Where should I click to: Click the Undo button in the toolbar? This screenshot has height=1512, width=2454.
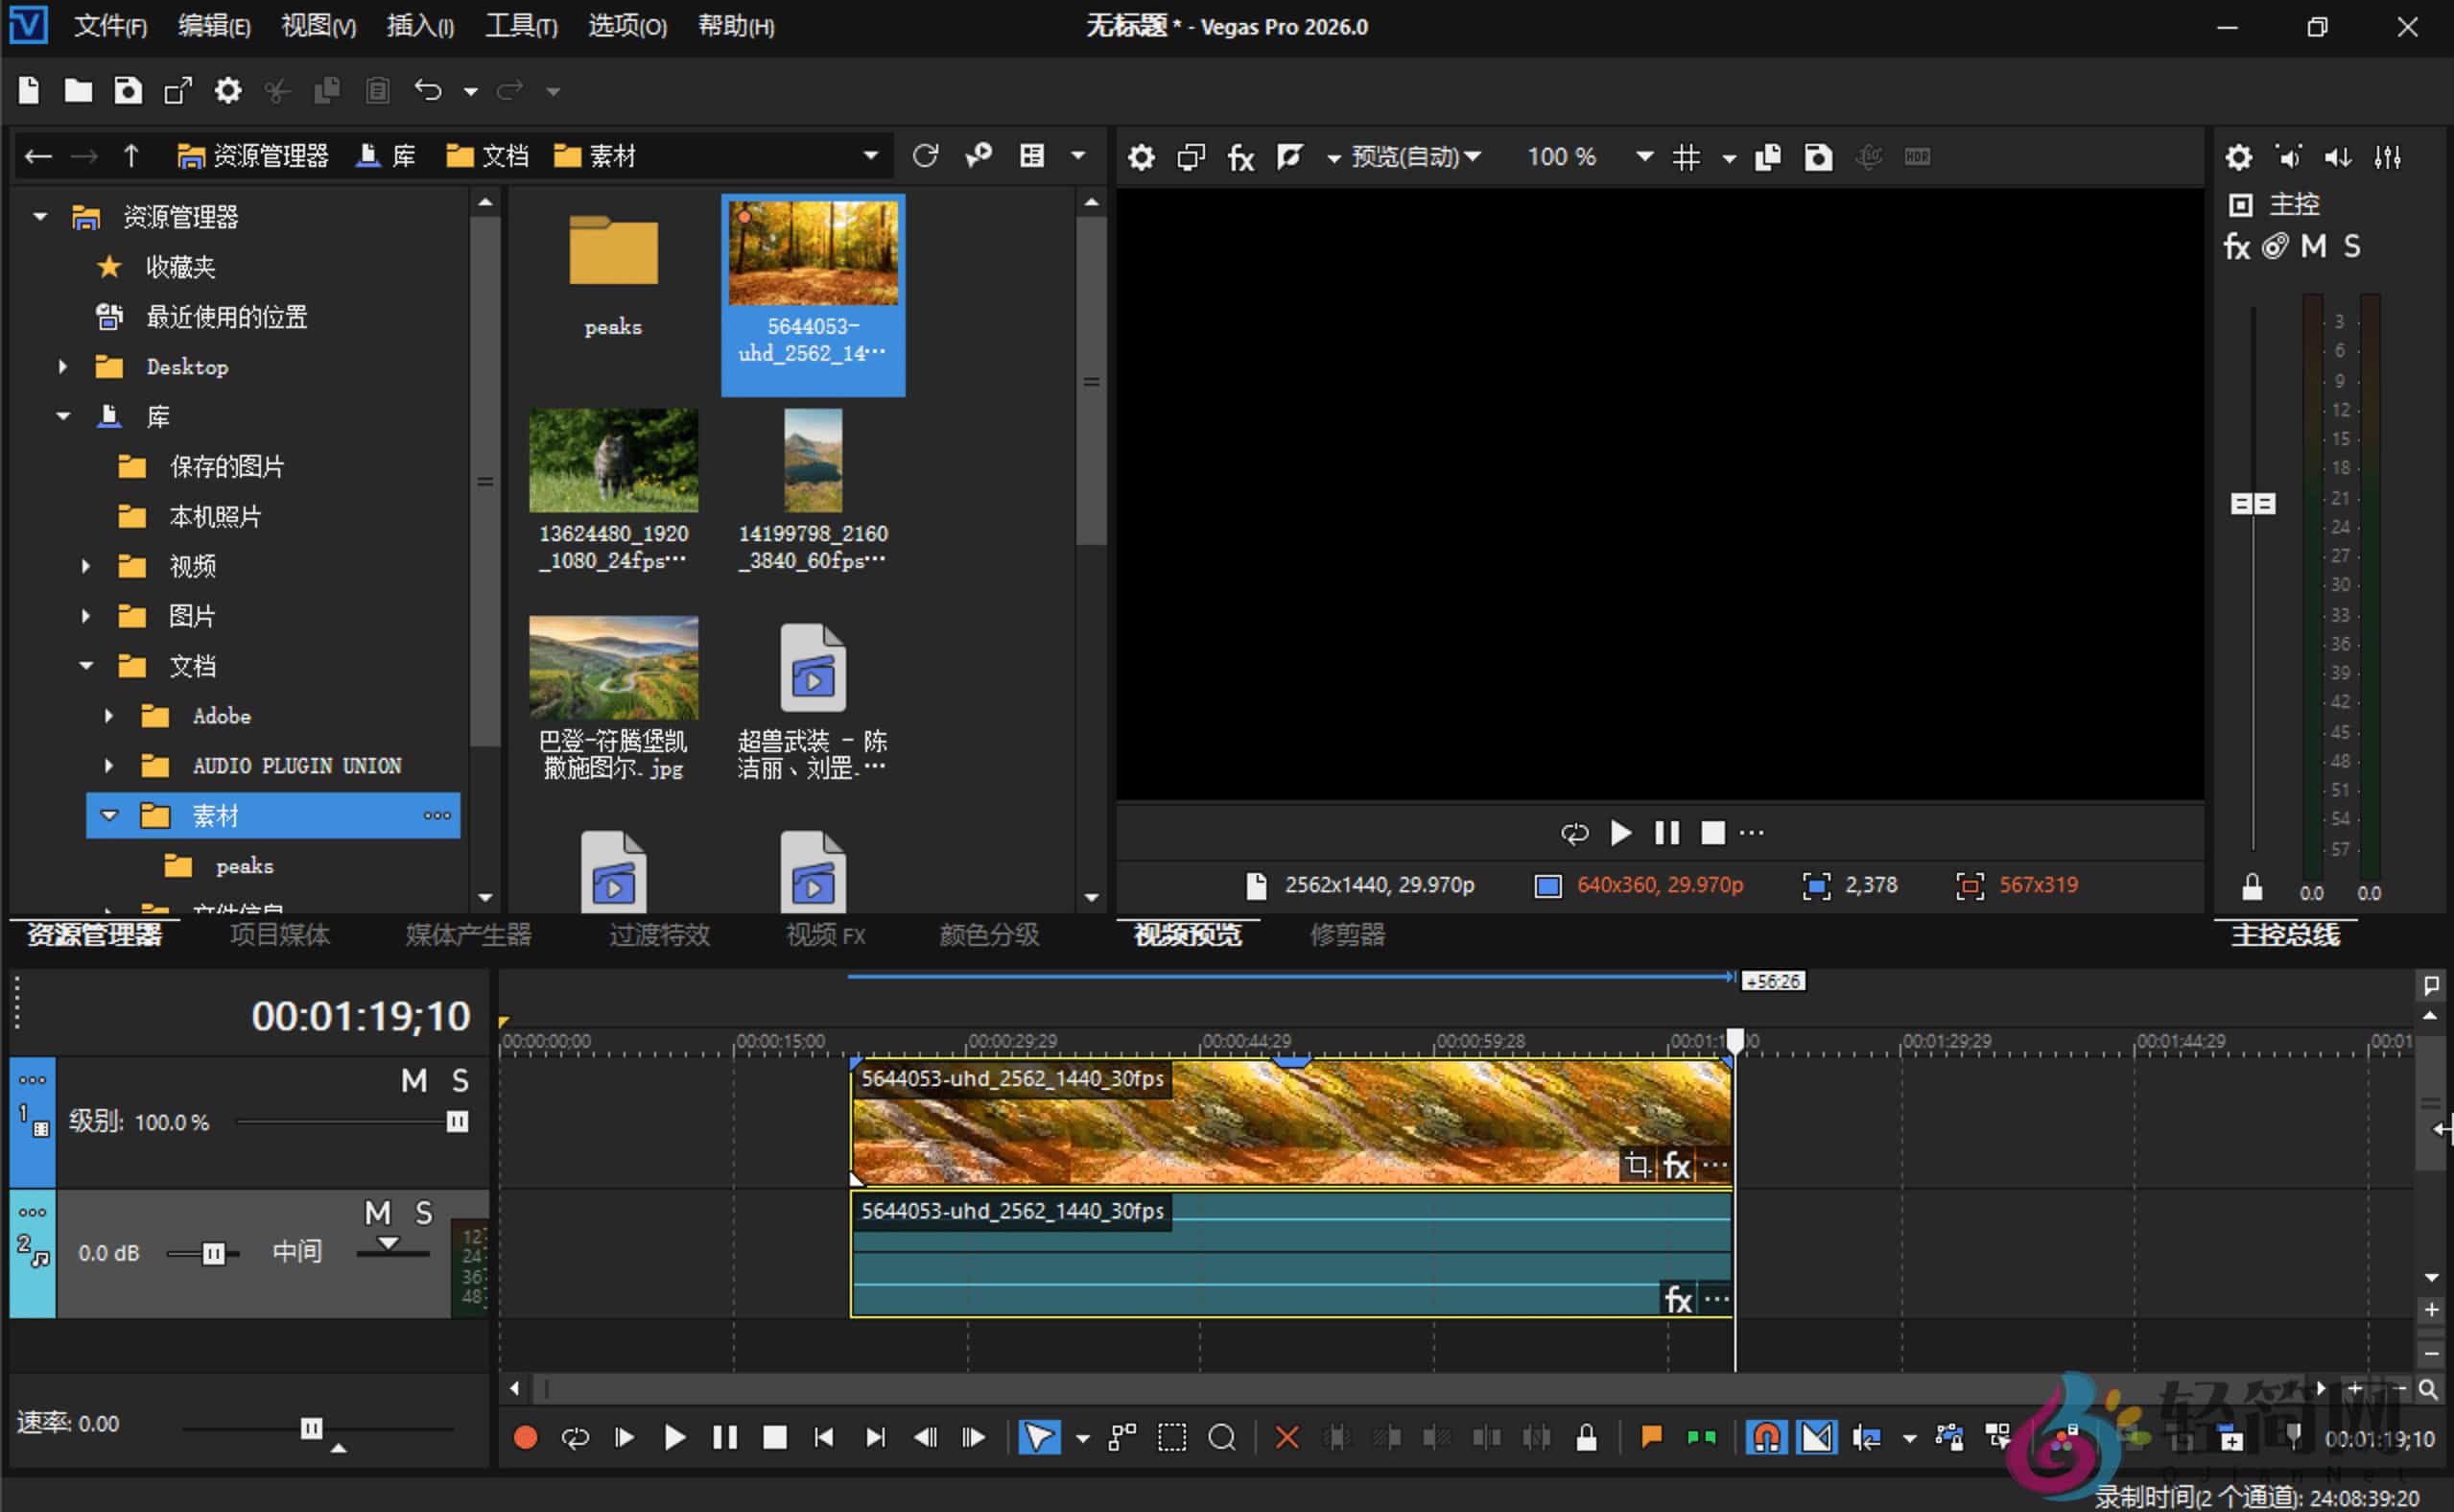pyautogui.click(x=428, y=90)
